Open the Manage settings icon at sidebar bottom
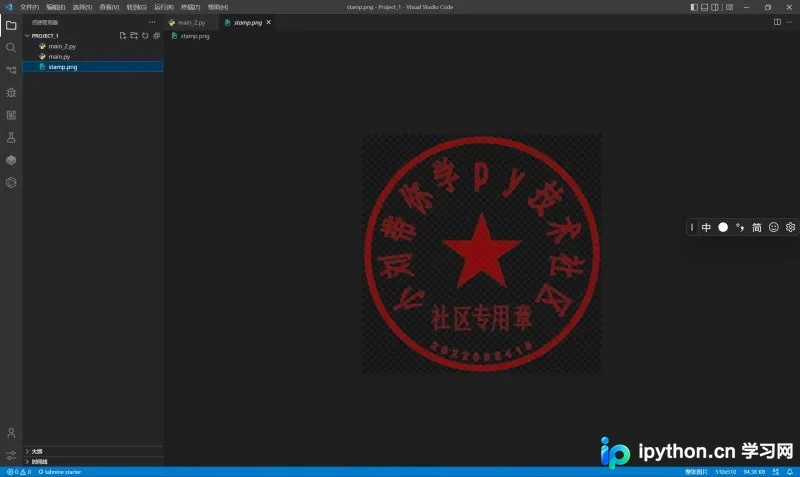This screenshot has height=477, width=800. 11,456
